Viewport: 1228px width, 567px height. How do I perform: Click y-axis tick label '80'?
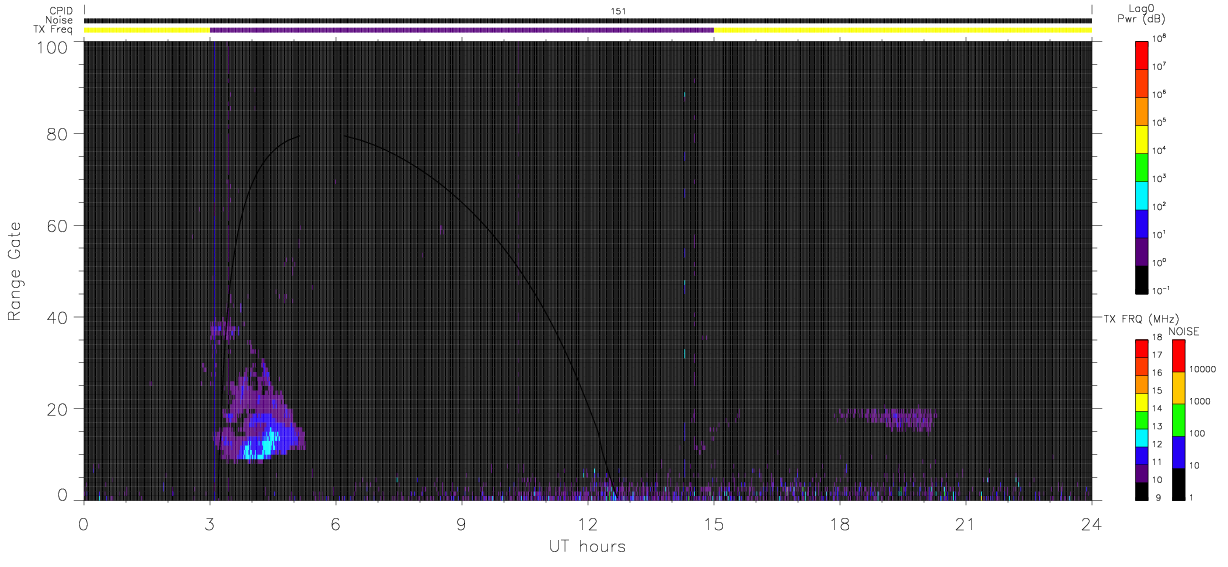click(56, 134)
